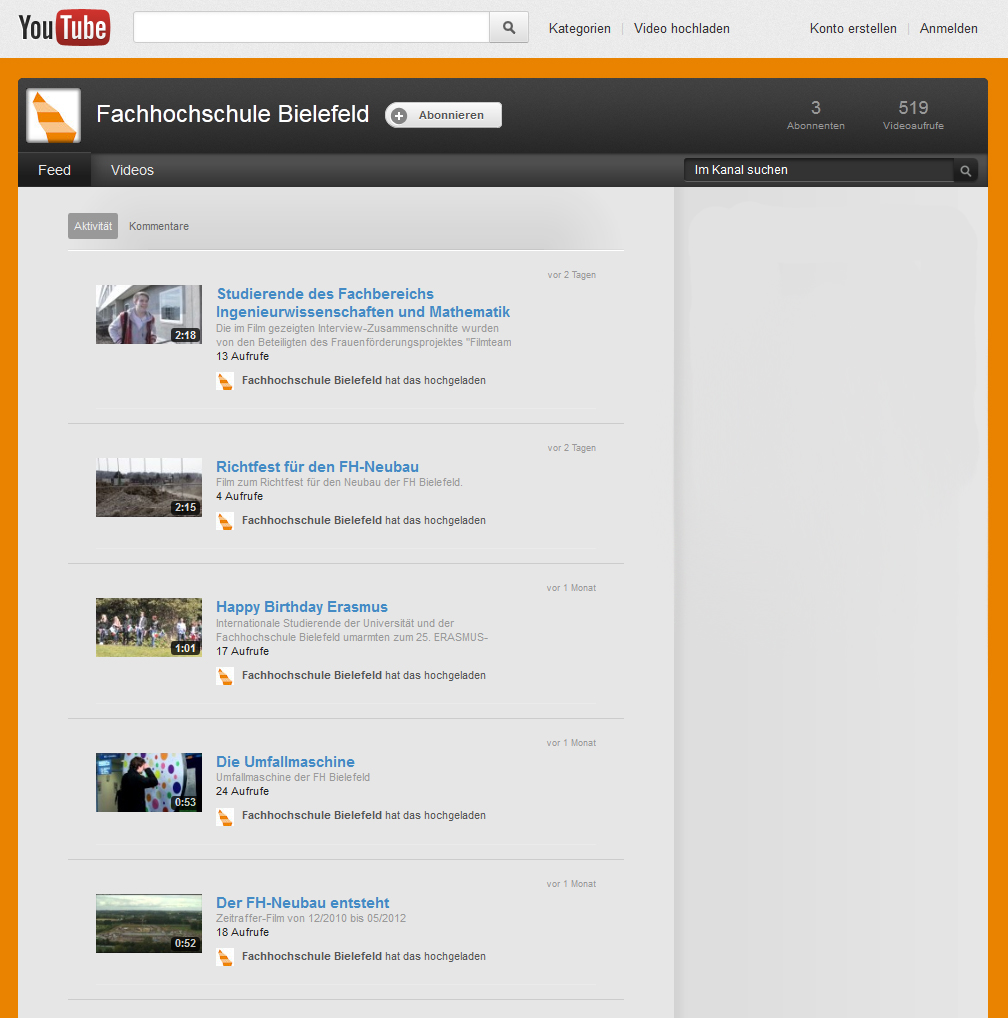Click uploader icon below Die Umfallmaschine
Viewport: 1008px width, 1018px height.
pos(225,816)
